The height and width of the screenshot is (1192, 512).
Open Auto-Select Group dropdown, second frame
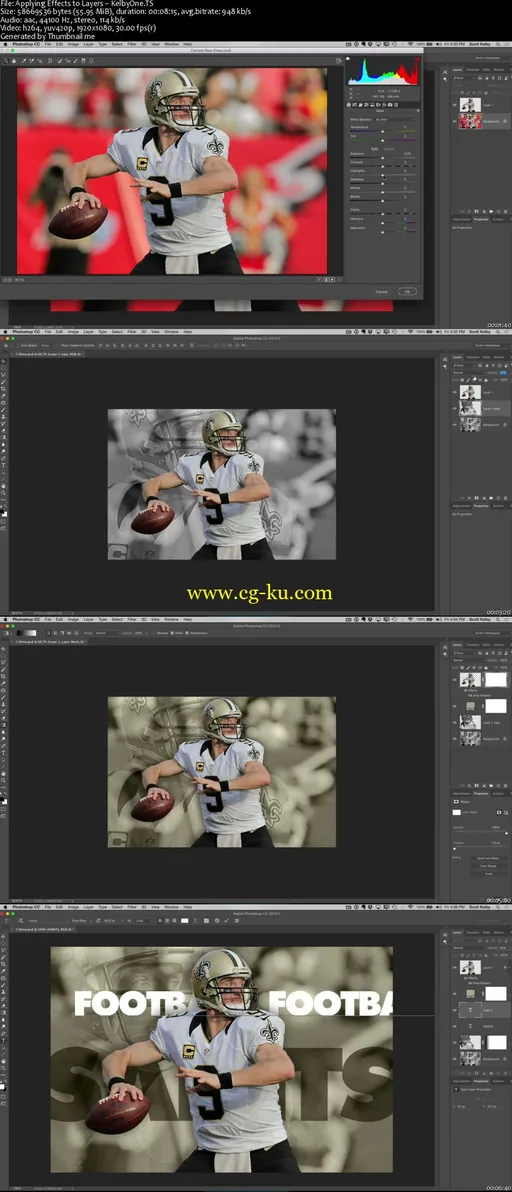46,345
